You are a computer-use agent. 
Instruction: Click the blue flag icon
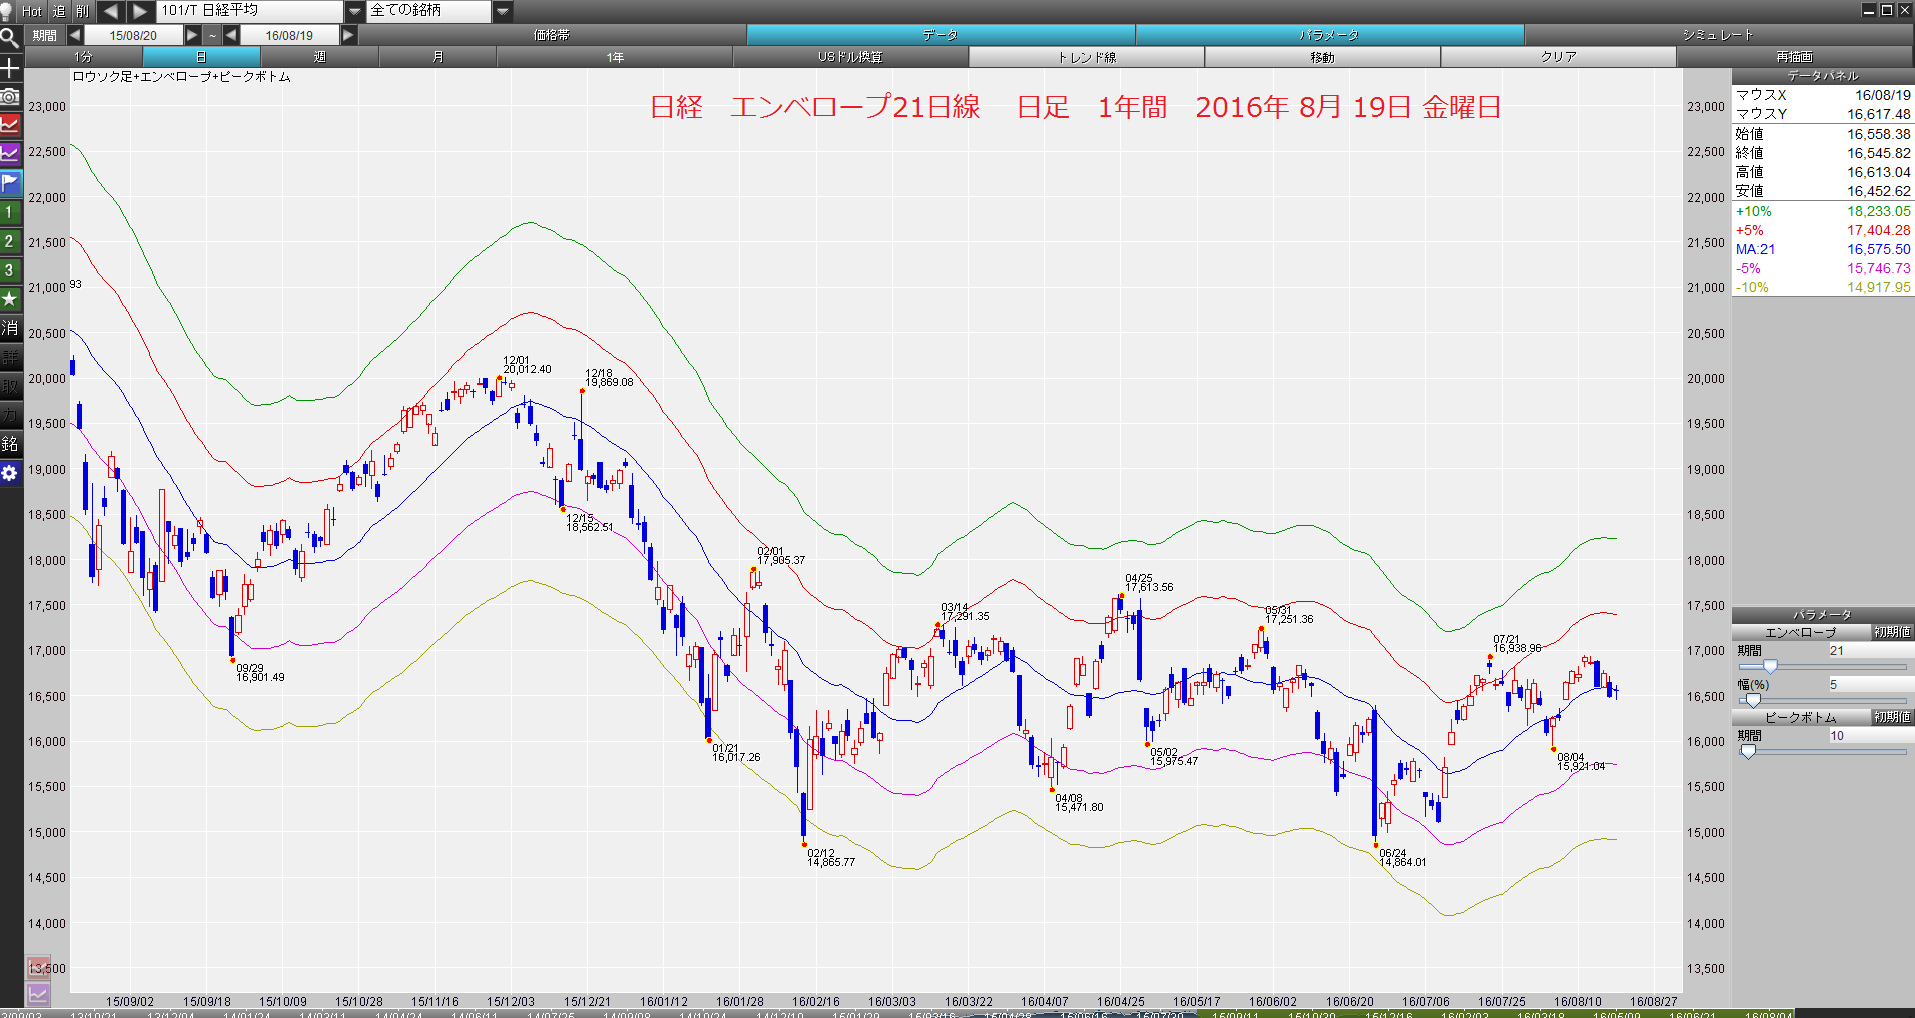(x=10, y=183)
